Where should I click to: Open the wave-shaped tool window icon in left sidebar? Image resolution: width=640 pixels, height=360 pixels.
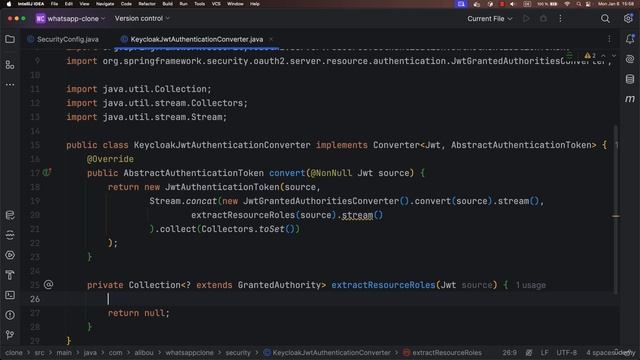tap(10, 235)
